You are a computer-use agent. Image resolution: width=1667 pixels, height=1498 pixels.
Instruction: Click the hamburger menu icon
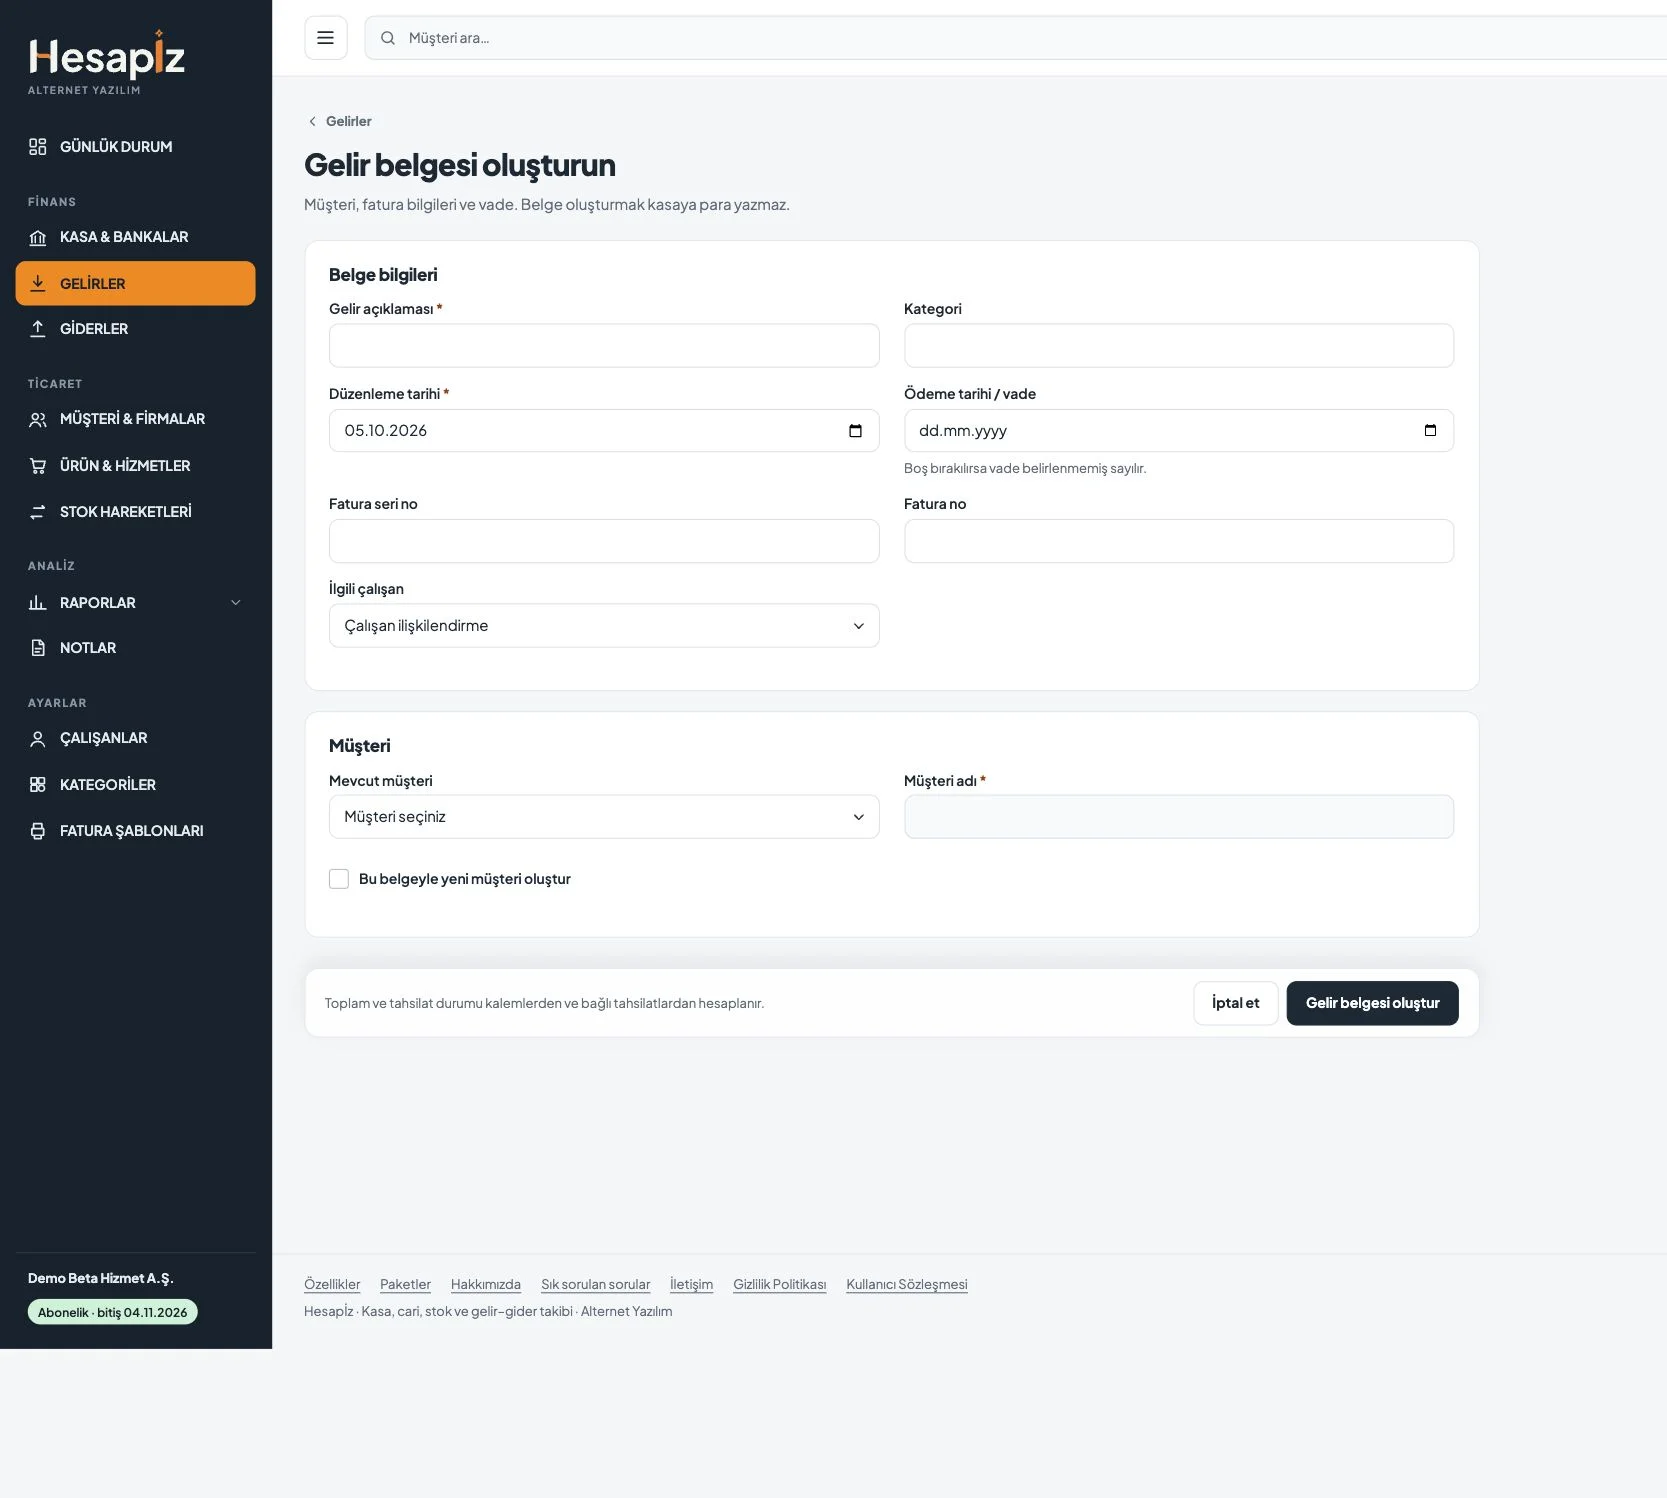[x=325, y=38]
